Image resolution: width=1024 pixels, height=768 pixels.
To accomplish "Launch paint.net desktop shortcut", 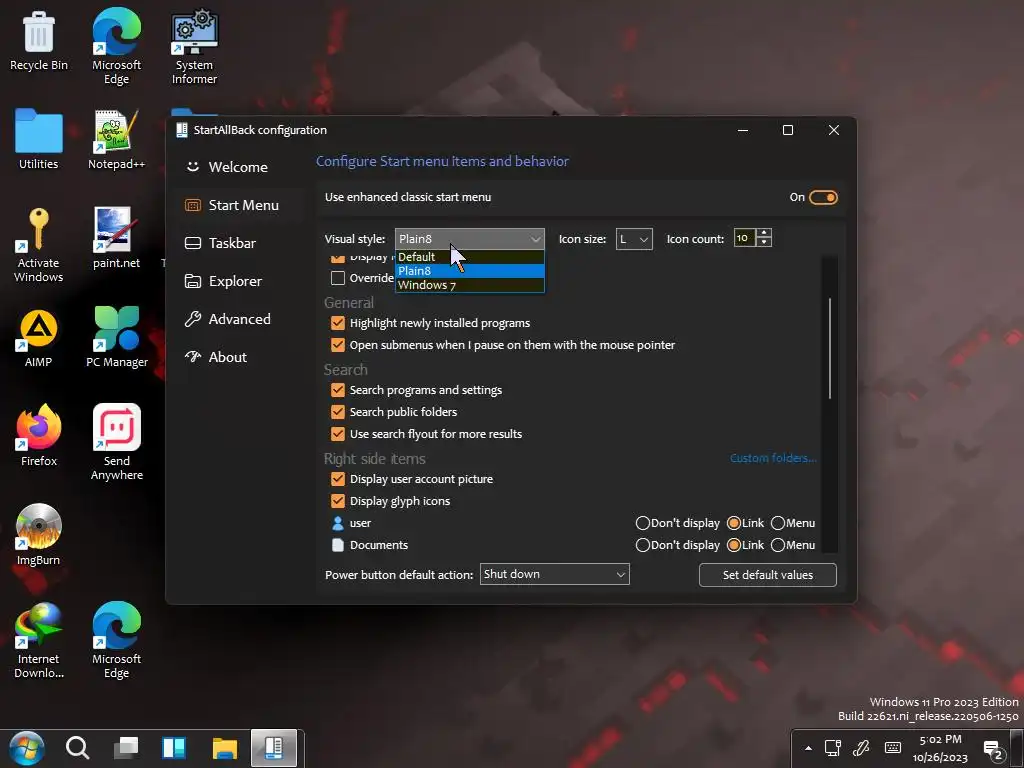I will [x=116, y=238].
